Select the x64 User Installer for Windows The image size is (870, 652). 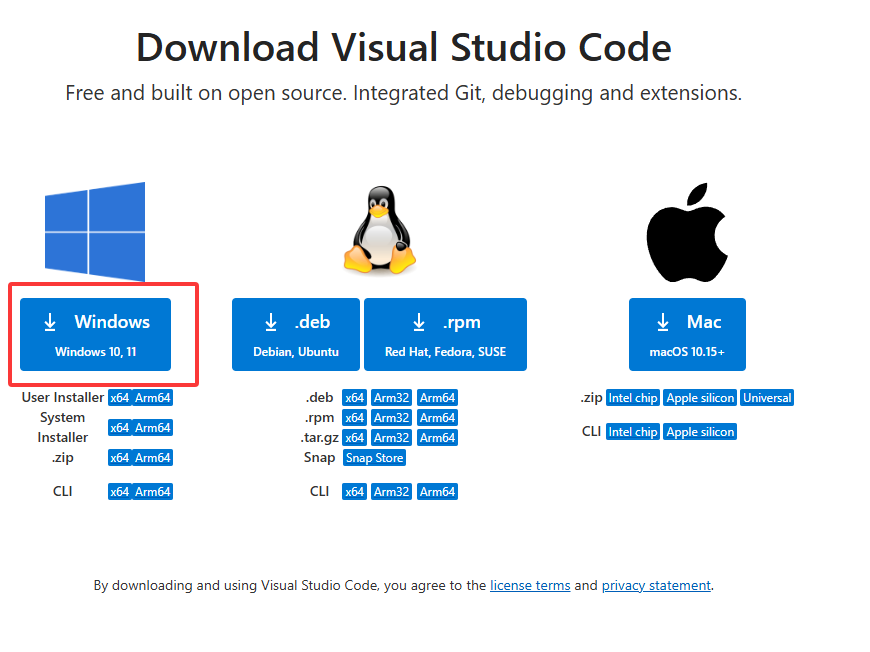point(120,397)
